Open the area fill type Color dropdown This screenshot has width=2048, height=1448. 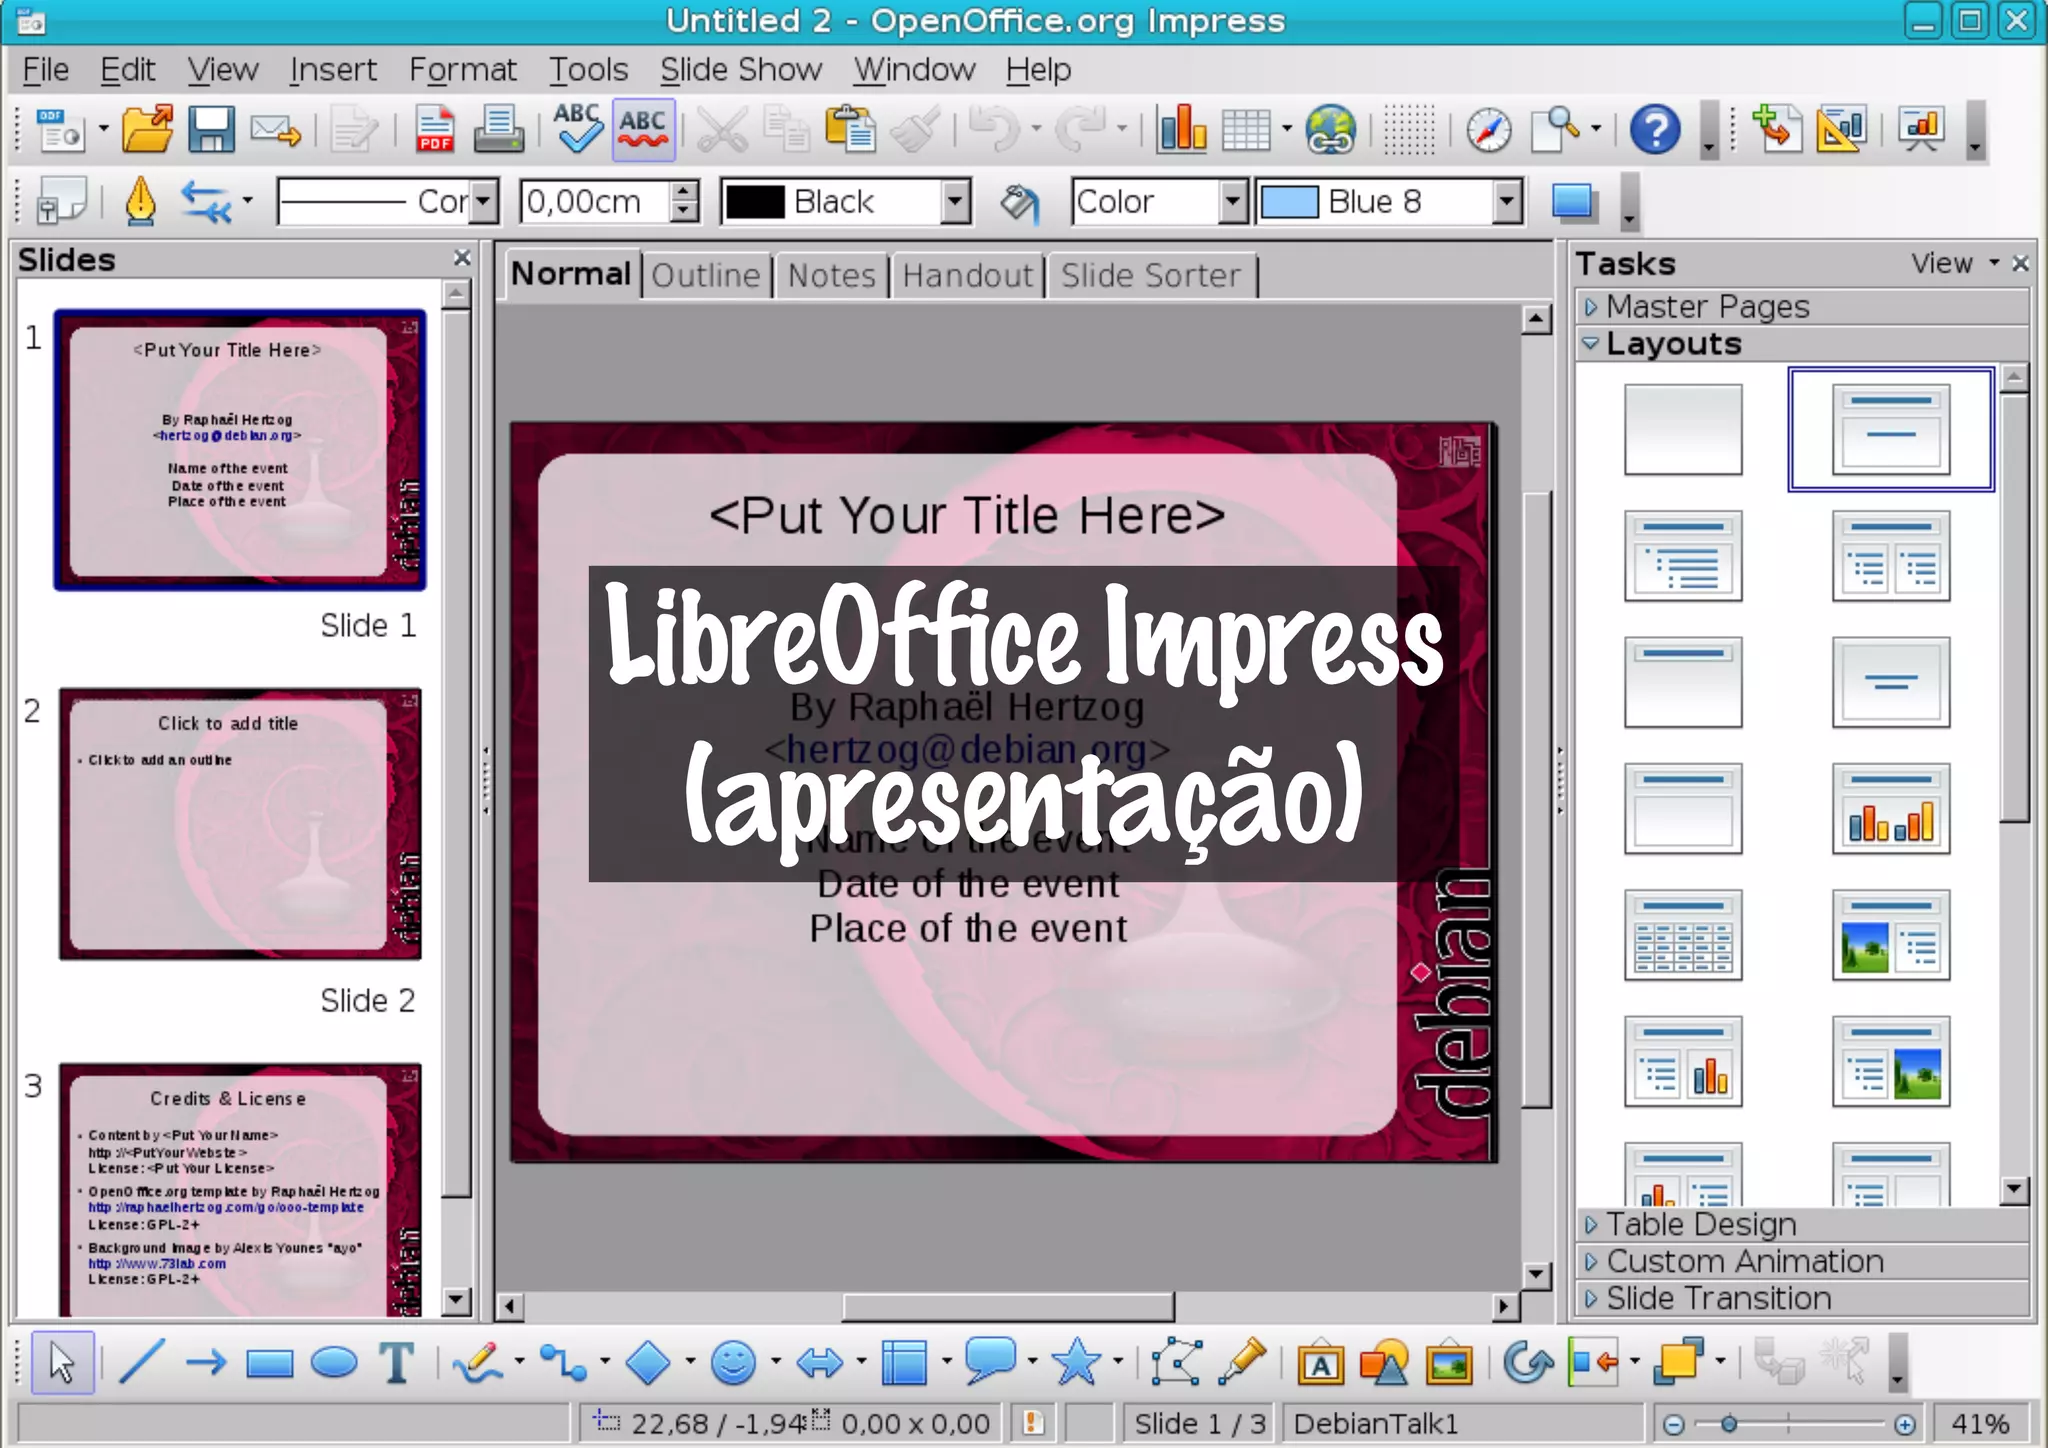click(1234, 202)
